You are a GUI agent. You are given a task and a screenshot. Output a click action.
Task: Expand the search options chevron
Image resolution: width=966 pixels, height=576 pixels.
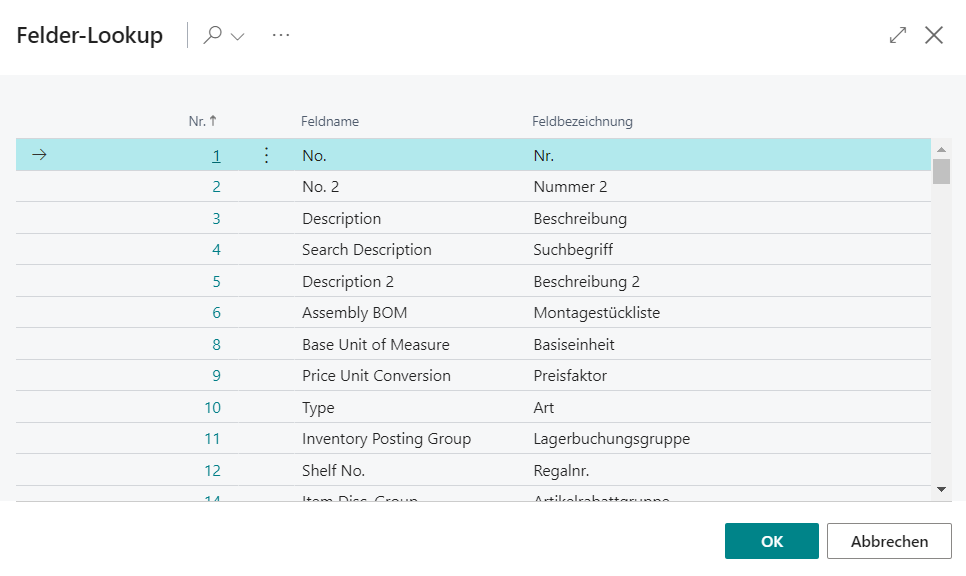point(238,36)
